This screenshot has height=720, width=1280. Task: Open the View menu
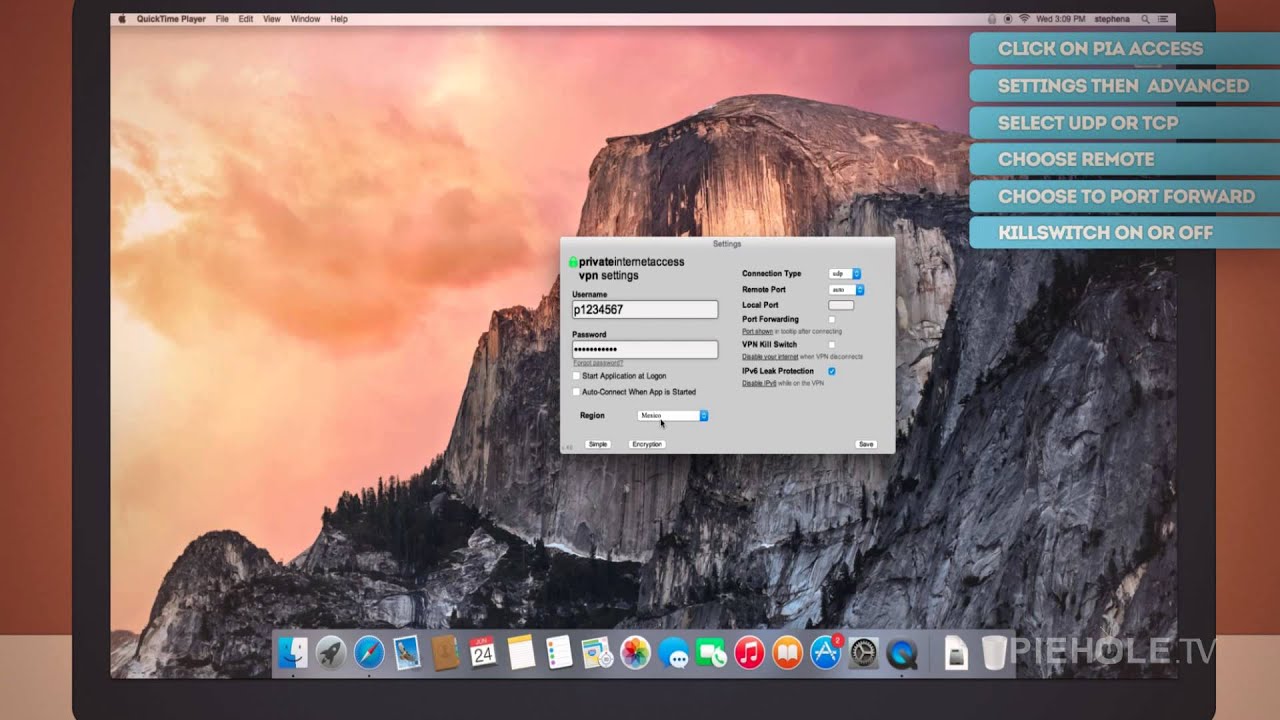[x=271, y=19]
